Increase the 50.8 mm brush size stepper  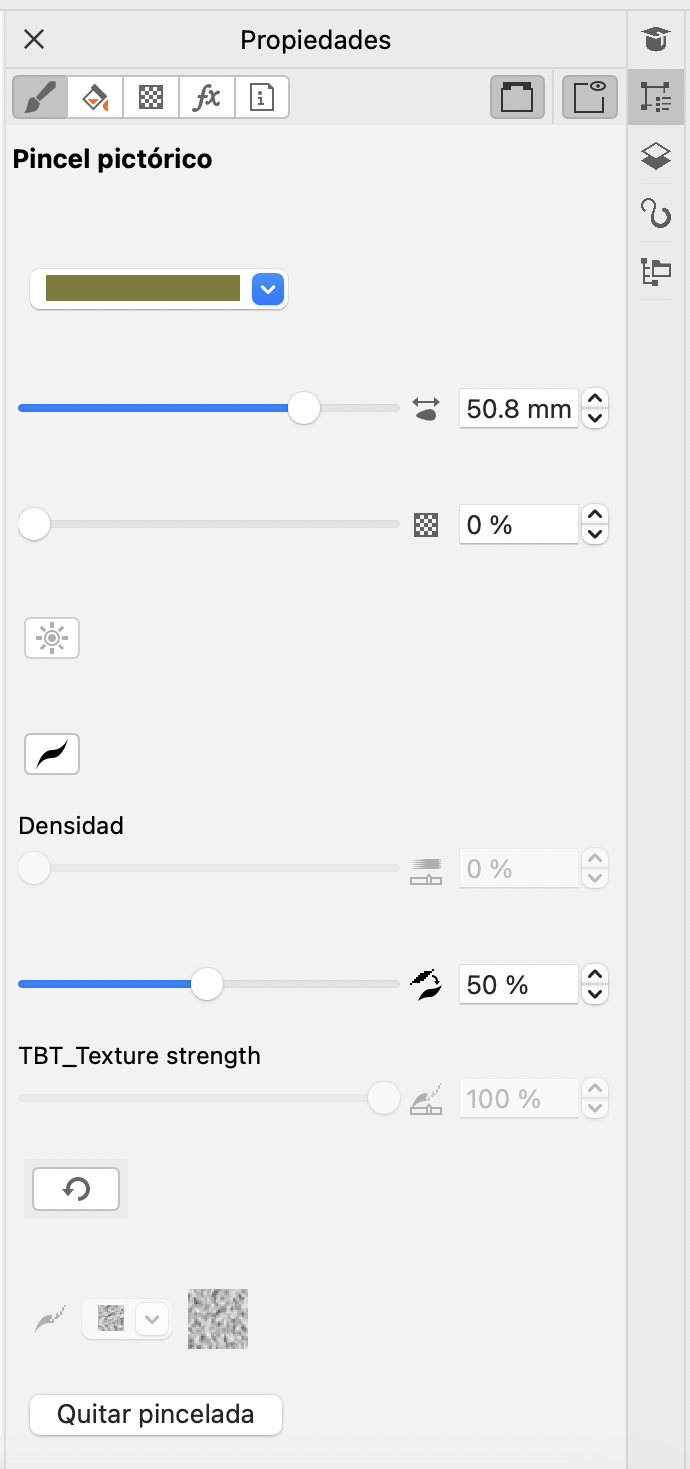tap(595, 398)
